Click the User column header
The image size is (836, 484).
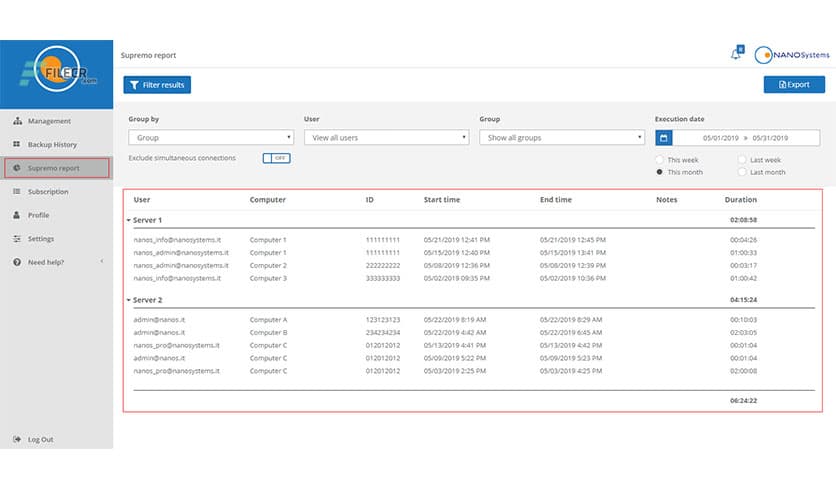[142, 199]
